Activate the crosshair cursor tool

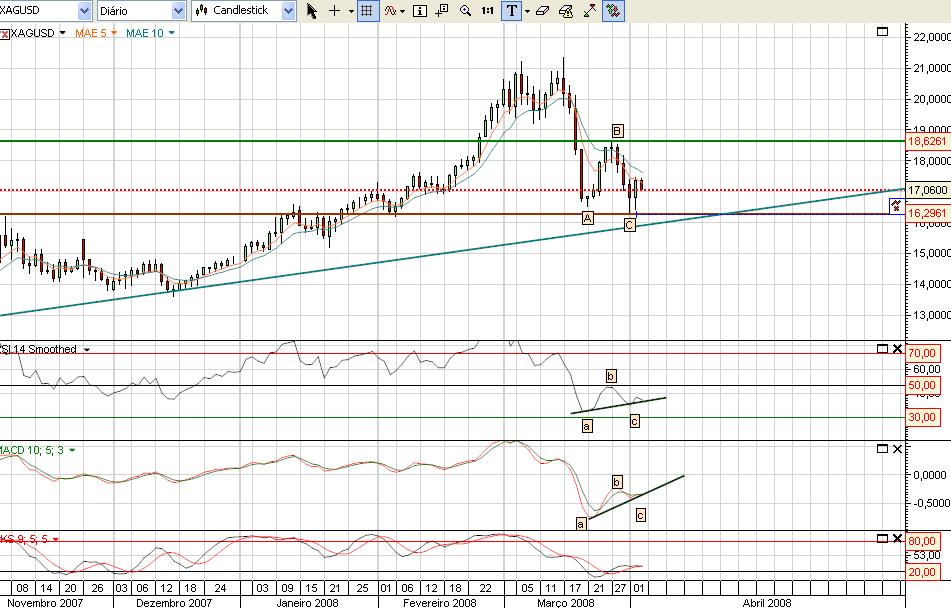pos(334,11)
